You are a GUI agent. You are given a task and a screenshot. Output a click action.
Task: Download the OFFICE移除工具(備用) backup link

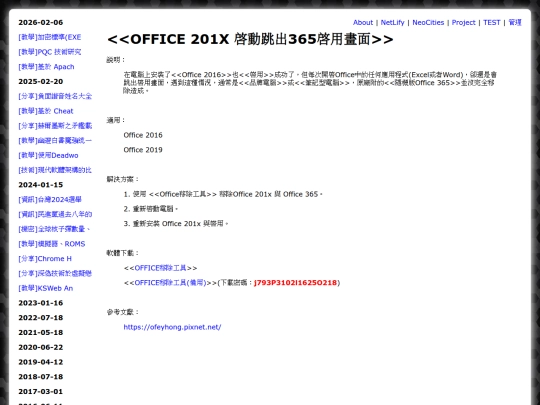click(x=170, y=283)
